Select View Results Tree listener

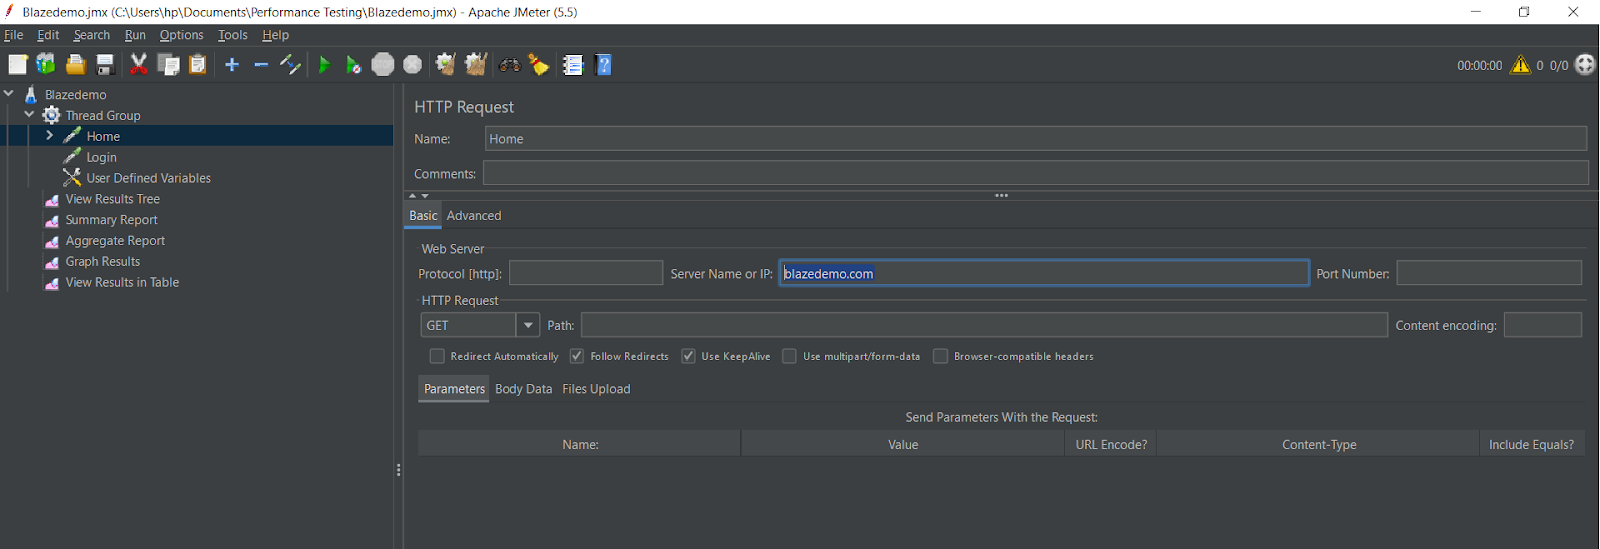112,199
